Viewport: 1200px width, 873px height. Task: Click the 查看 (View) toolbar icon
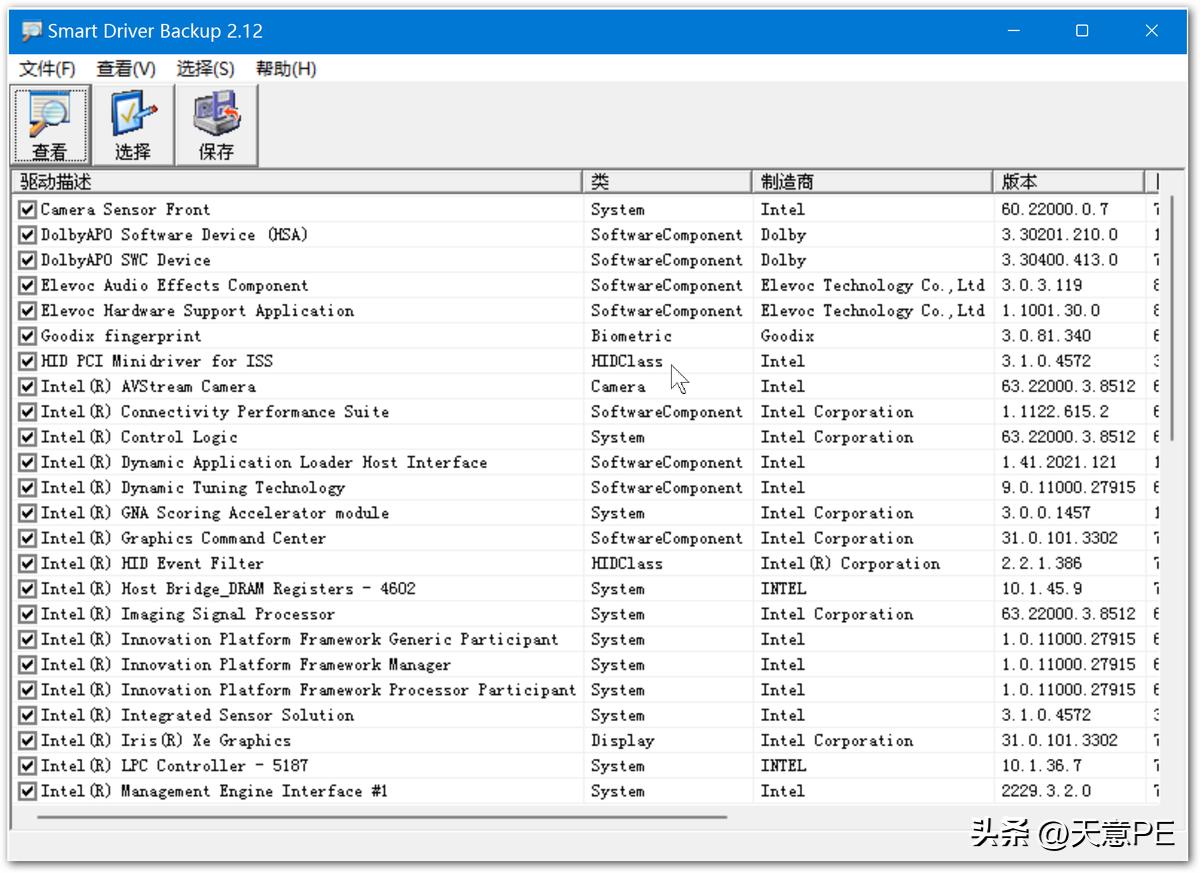pos(50,125)
